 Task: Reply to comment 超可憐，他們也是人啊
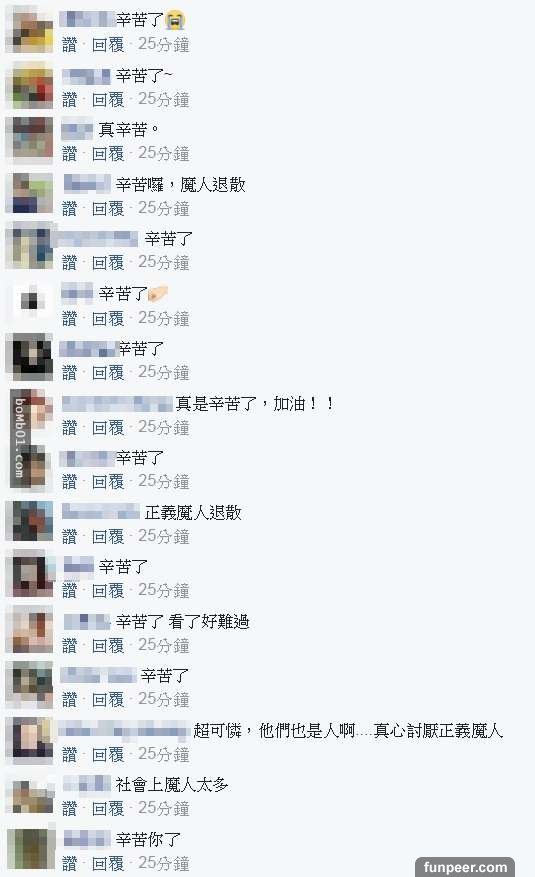click(x=108, y=755)
